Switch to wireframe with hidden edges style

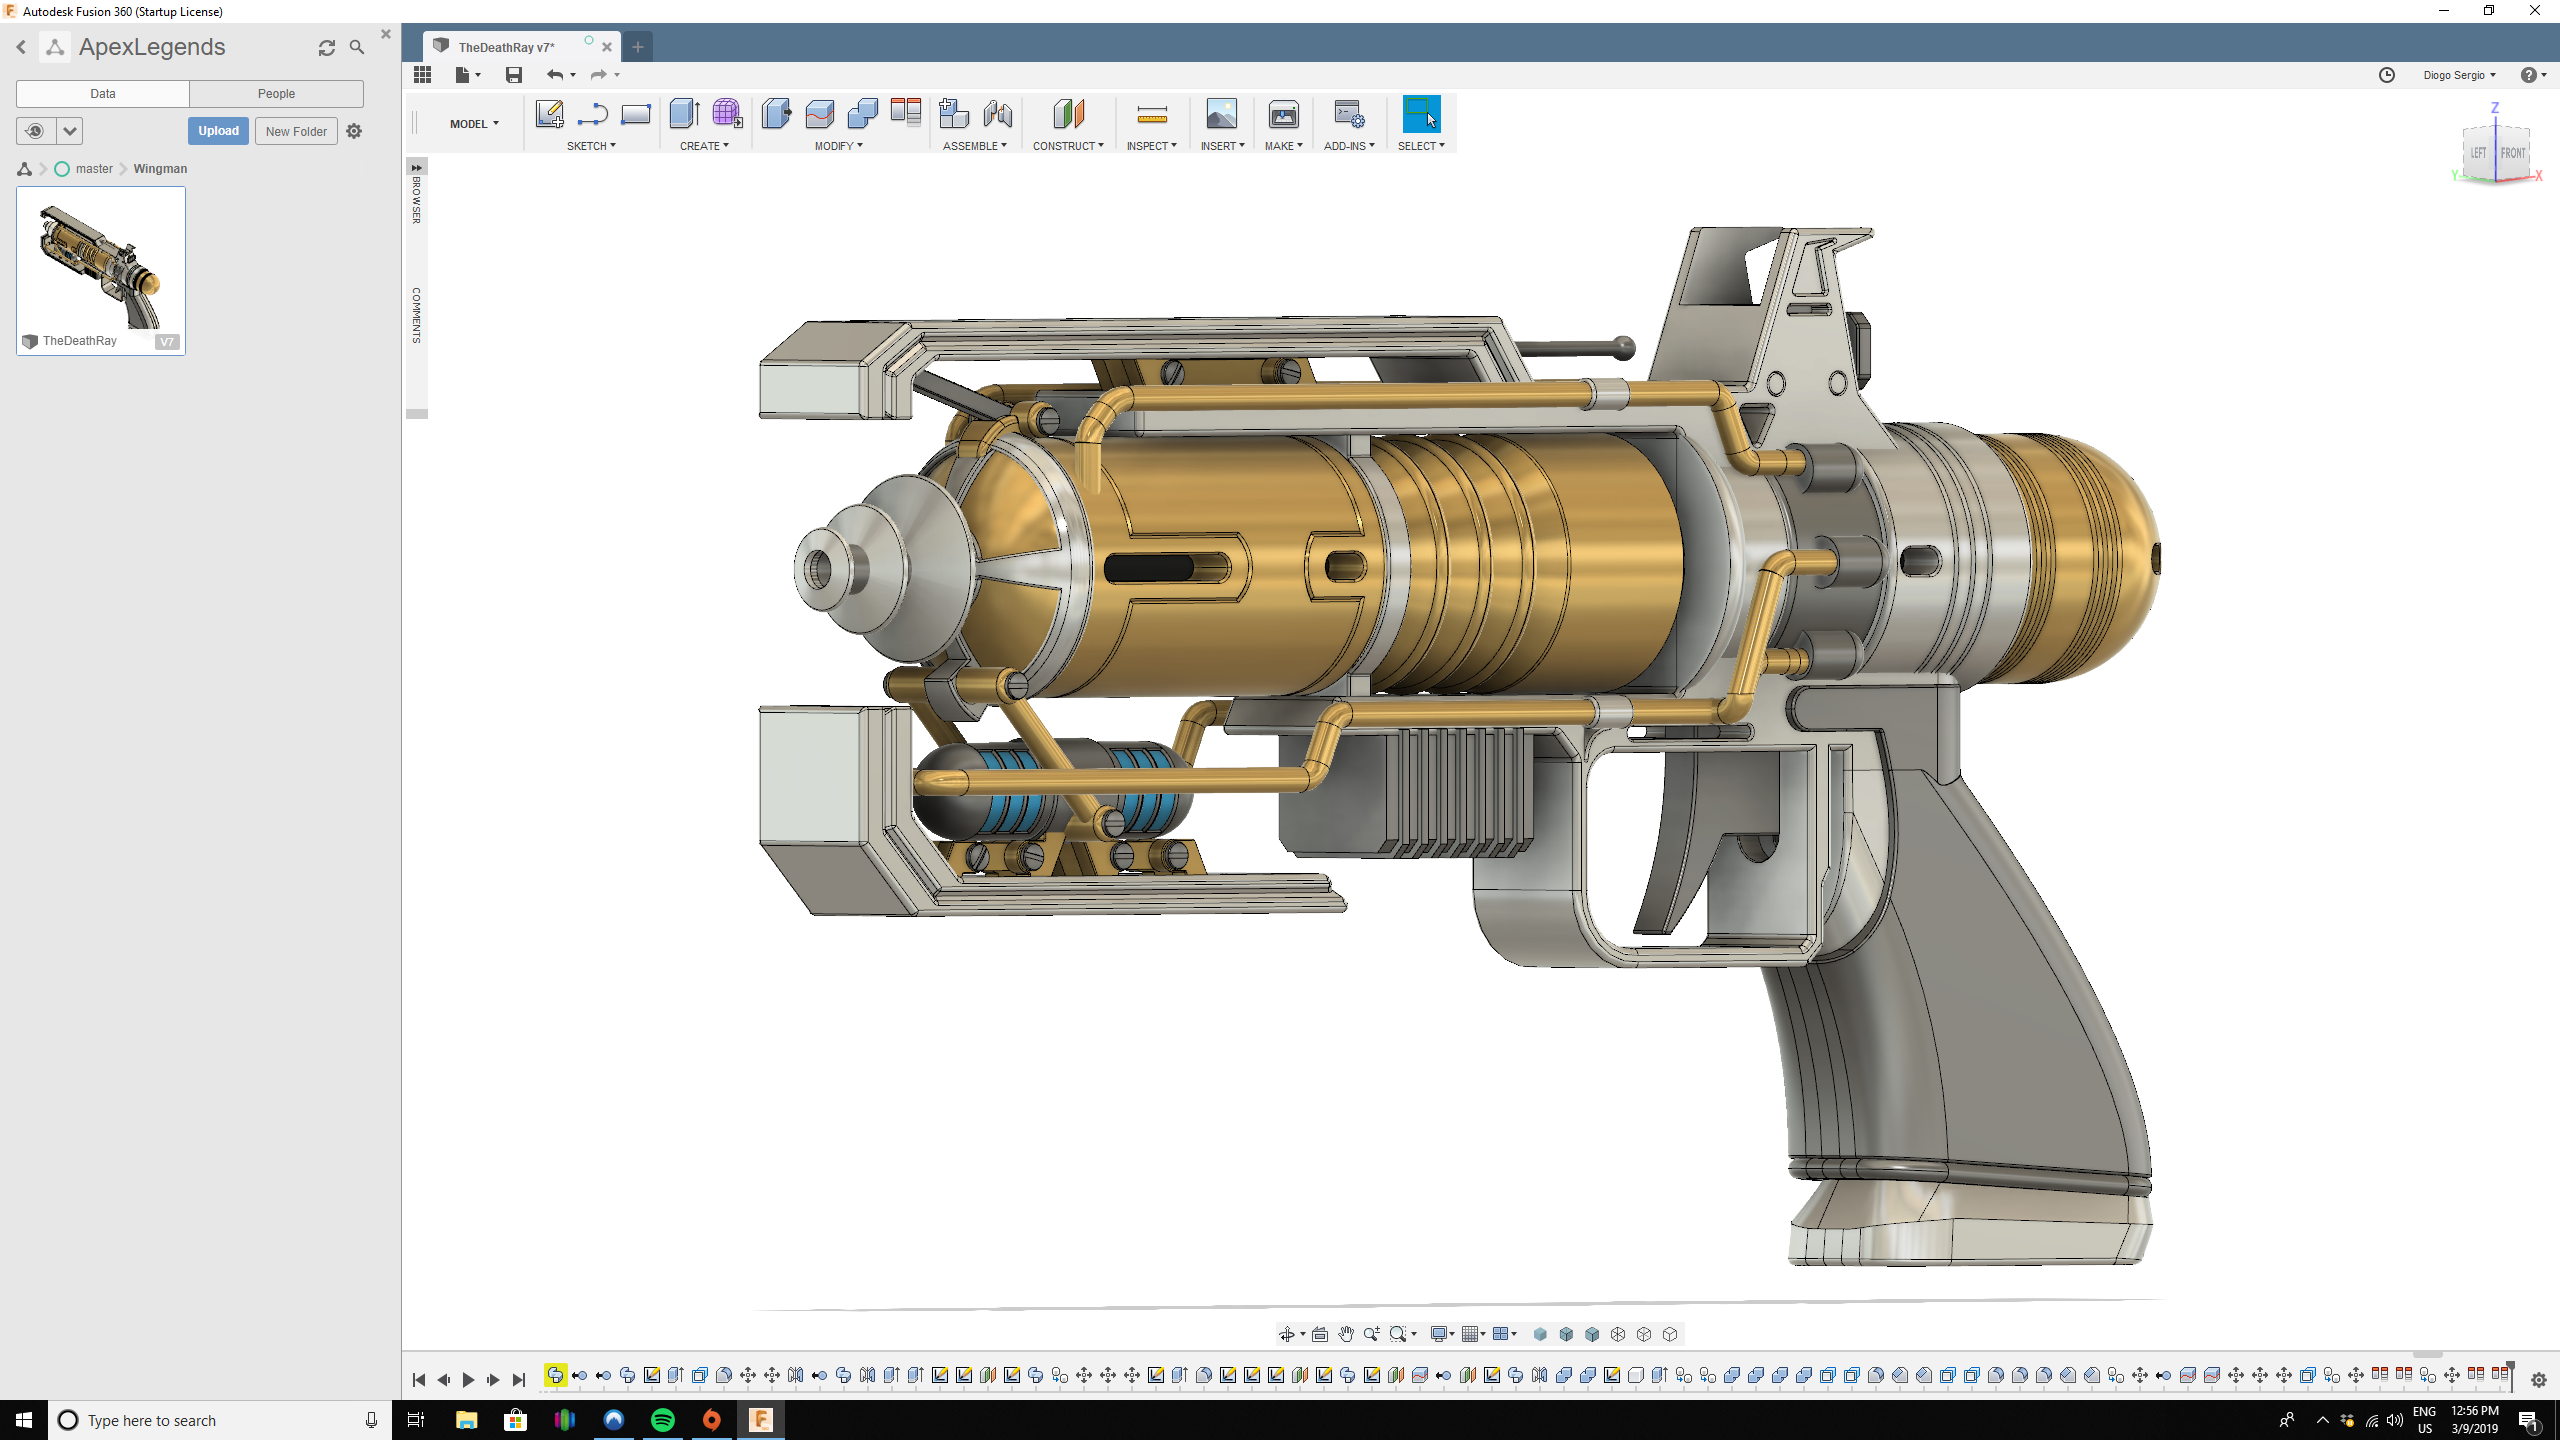click(1644, 1334)
